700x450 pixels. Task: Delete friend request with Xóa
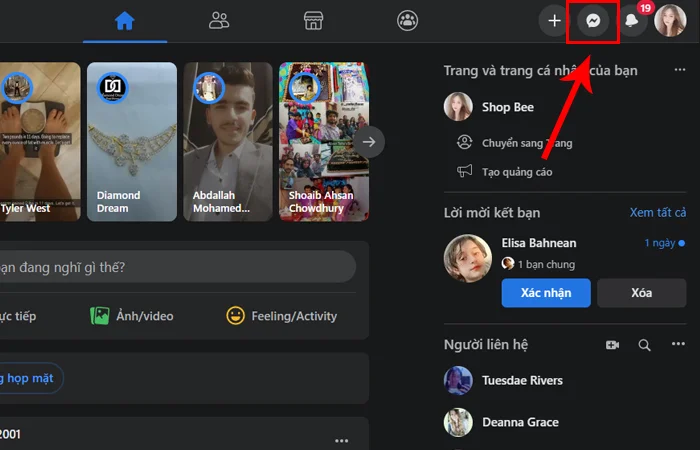(x=642, y=293)
